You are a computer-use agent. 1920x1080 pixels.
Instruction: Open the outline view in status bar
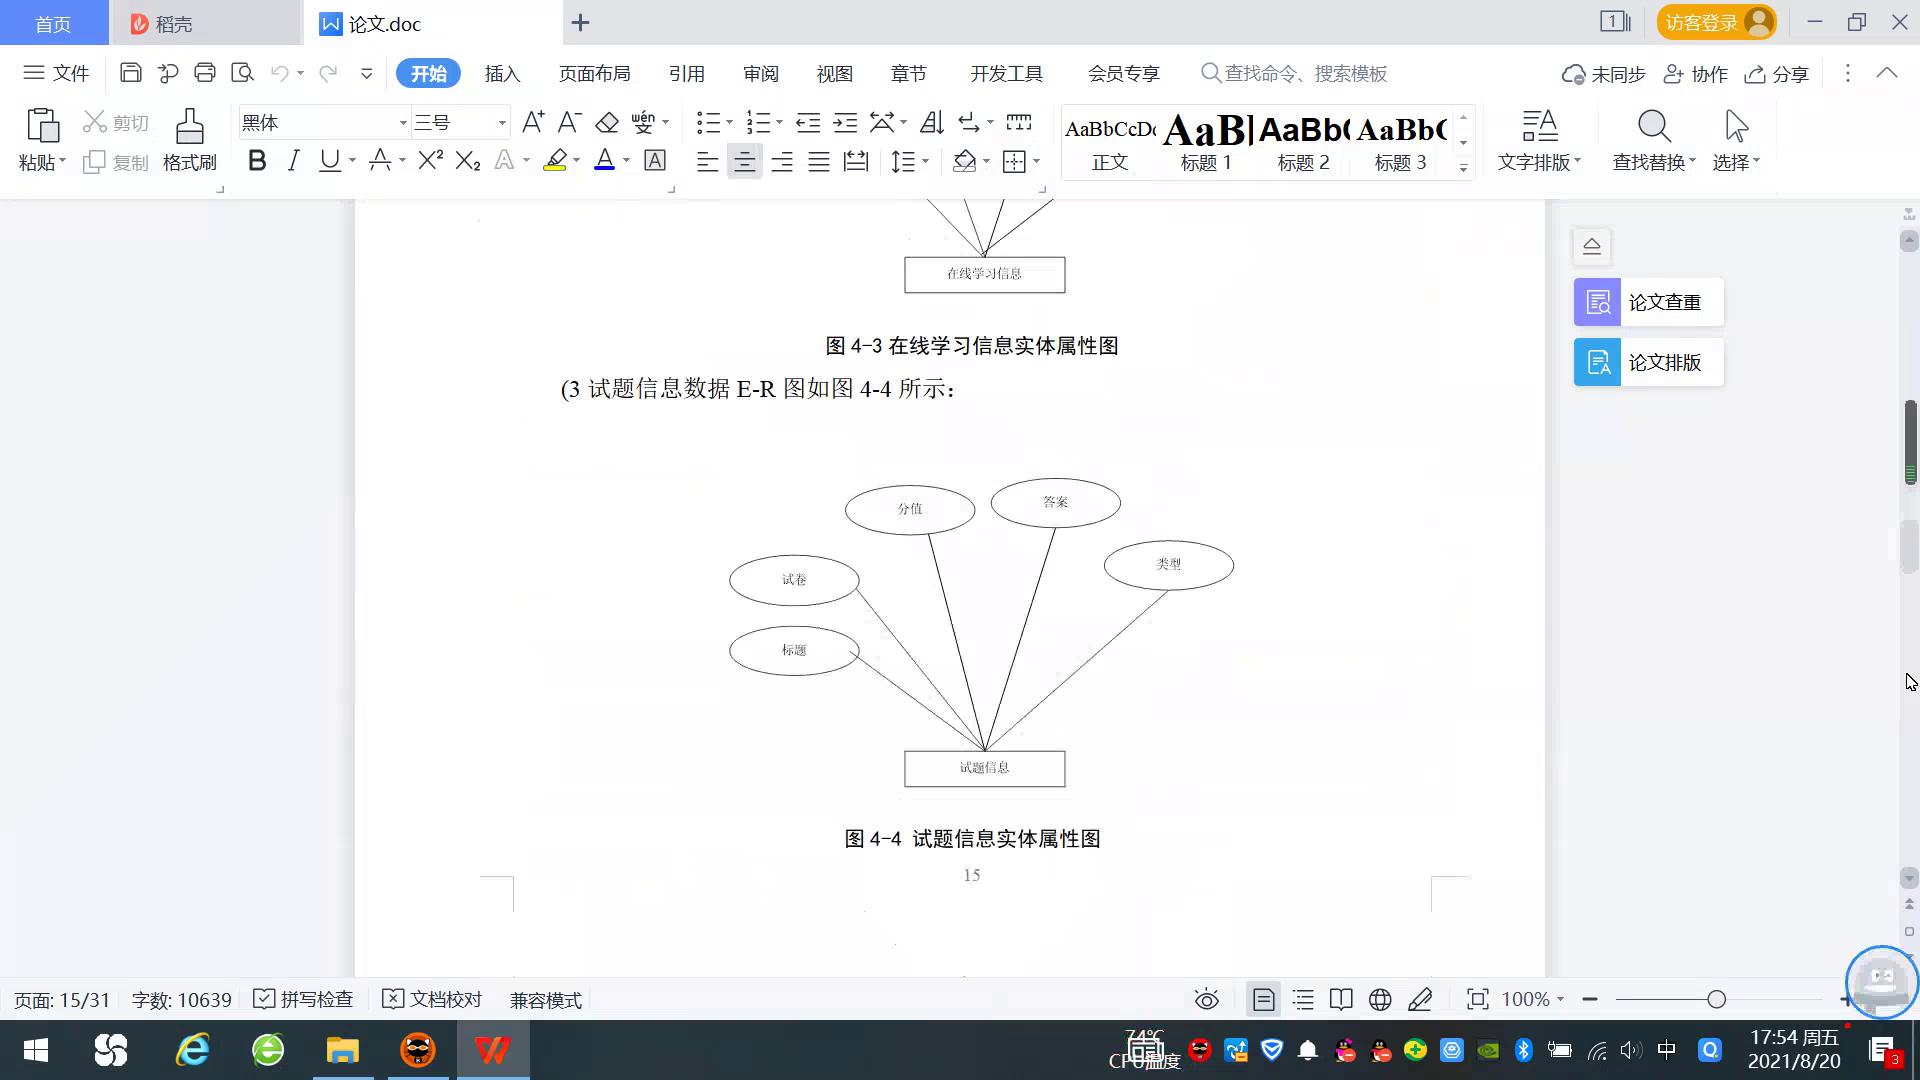tap(1303, 999)
